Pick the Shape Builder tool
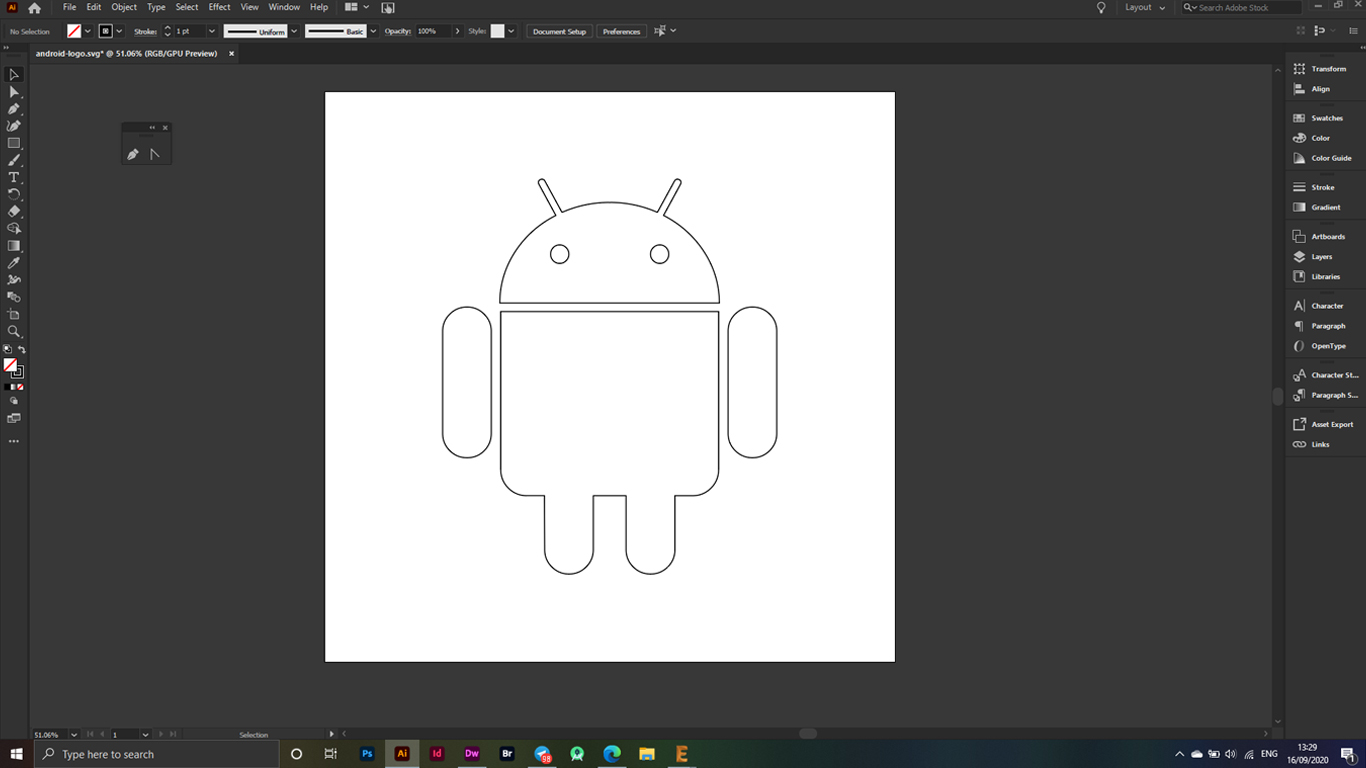The height and width of the screenshot is (768, 1366). 14,228
